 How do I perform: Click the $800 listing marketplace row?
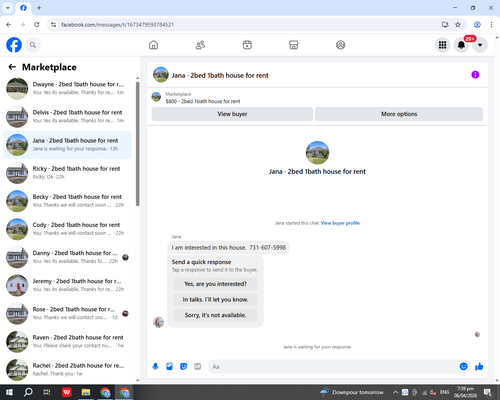(x=317, y=98)
